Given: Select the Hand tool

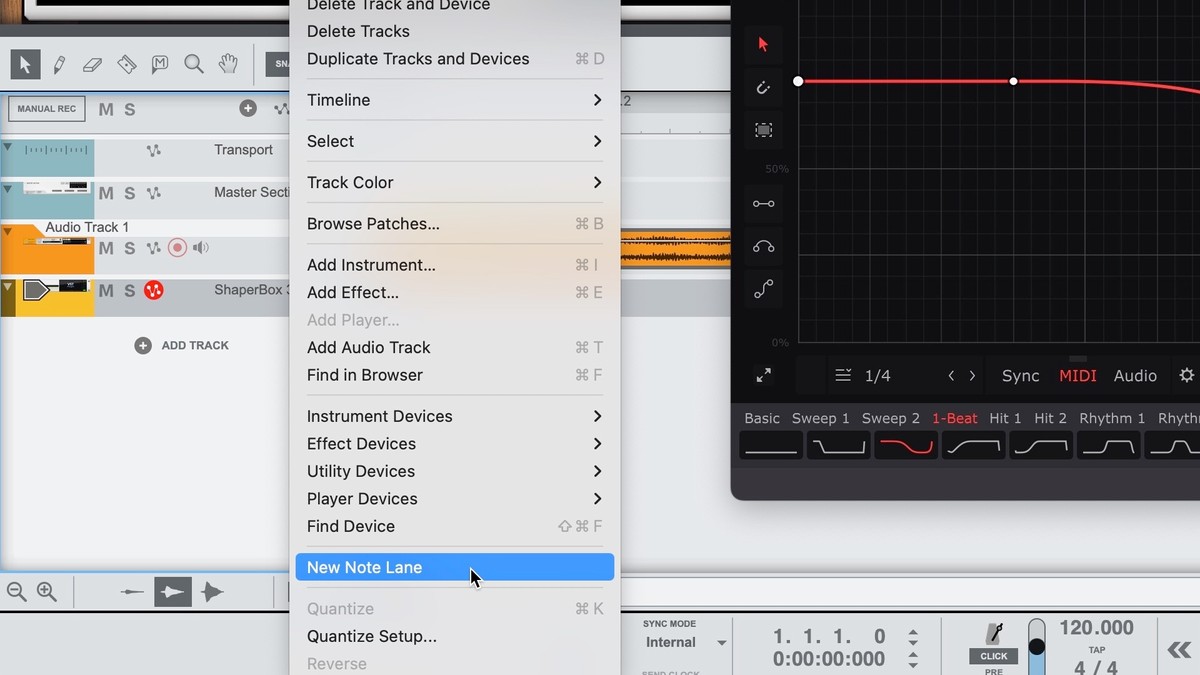Looking at the screenshot, I should 228,64.
